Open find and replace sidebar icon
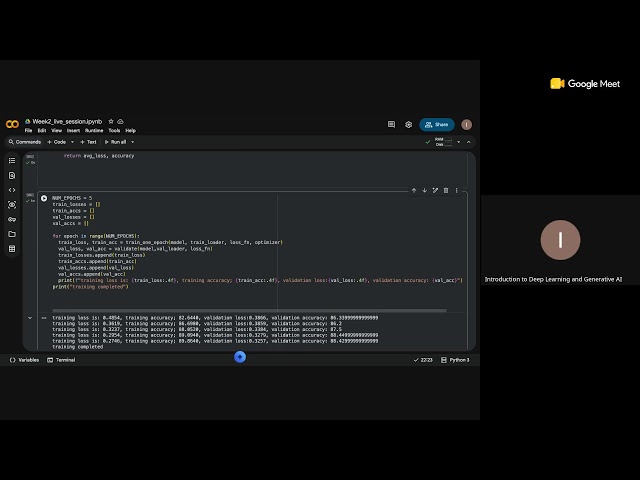640x480 pixels. [x=12, y=175]
